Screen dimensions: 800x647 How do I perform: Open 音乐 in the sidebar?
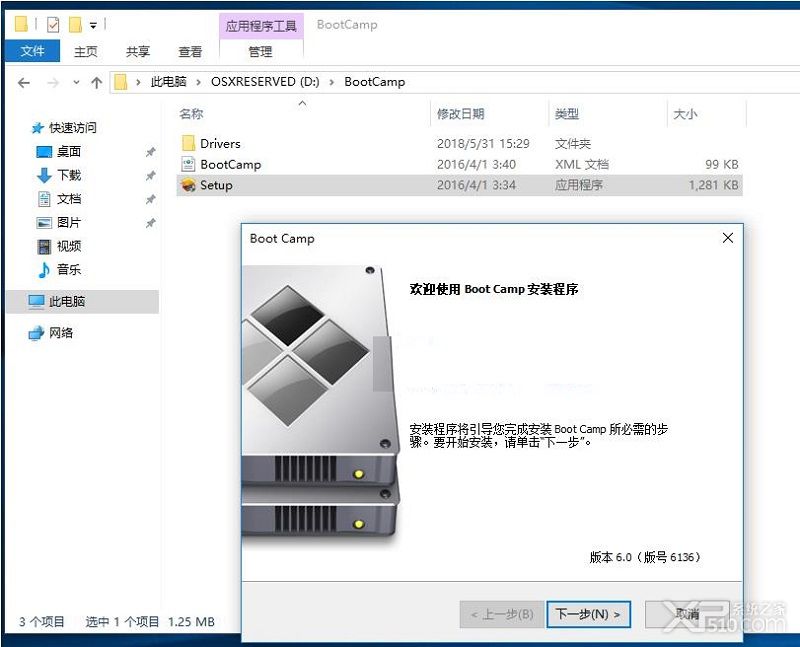pyautogui.click(x=69, y=269)
